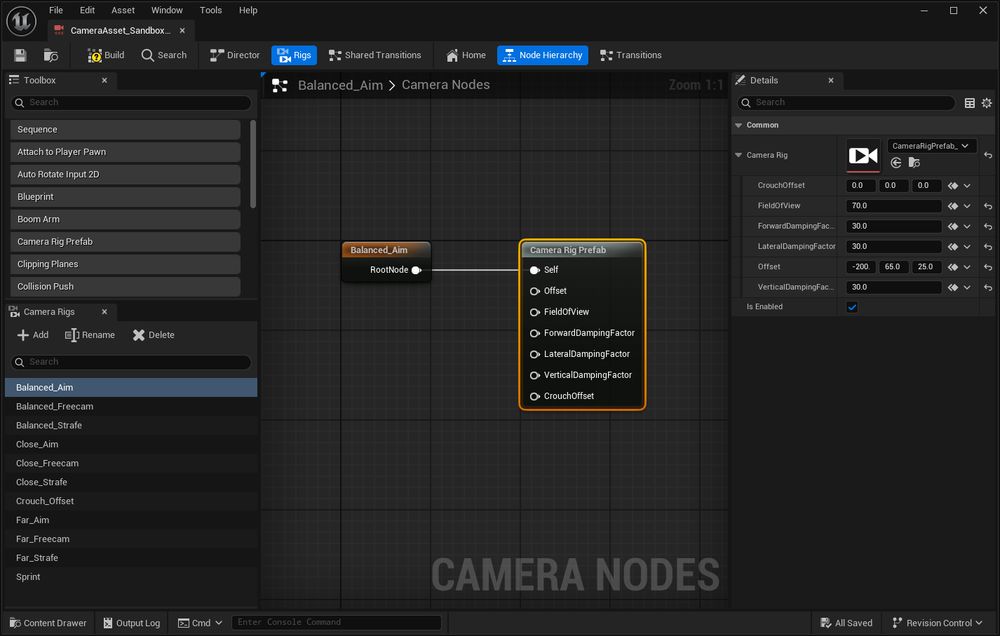The image size is (1000, 636).
Task: Reset ForwardDampingFactor to its default
Action: click(988, 226)
